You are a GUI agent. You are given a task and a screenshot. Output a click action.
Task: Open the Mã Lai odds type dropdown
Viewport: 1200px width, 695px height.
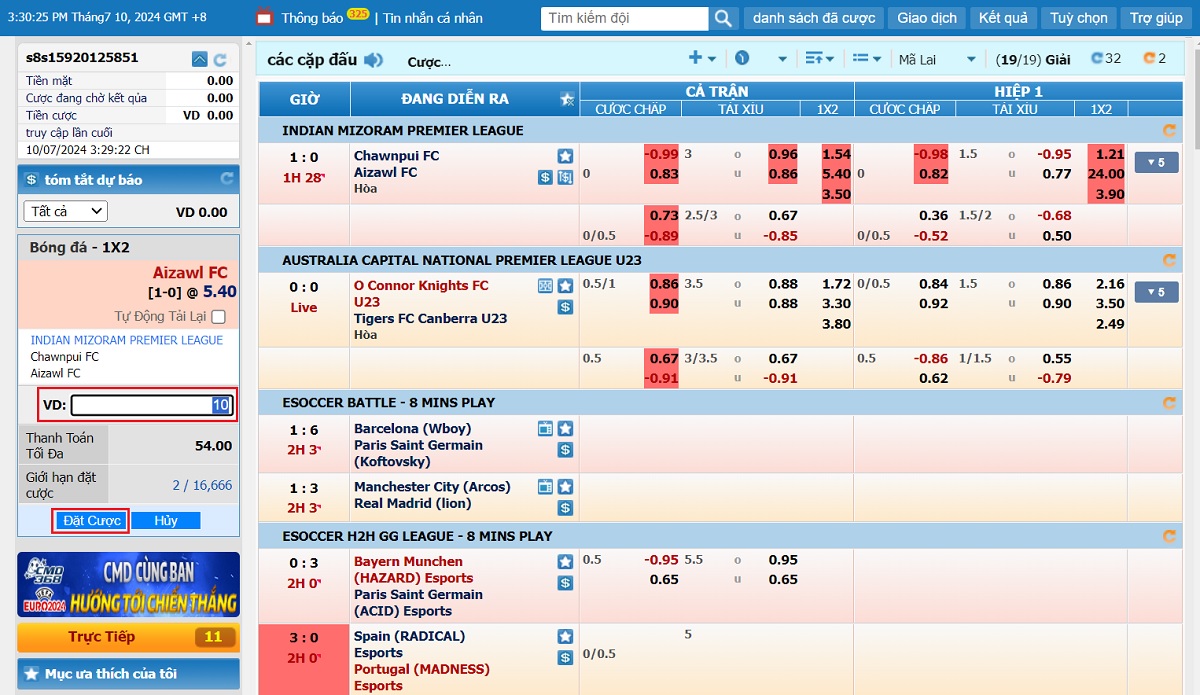(x=937, y=60)
